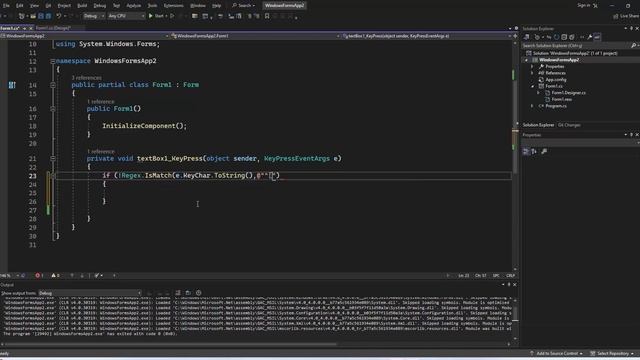Open the Show output from dropdown
Viewport: 640px width, 360px height.
click(x=90, y=293)
